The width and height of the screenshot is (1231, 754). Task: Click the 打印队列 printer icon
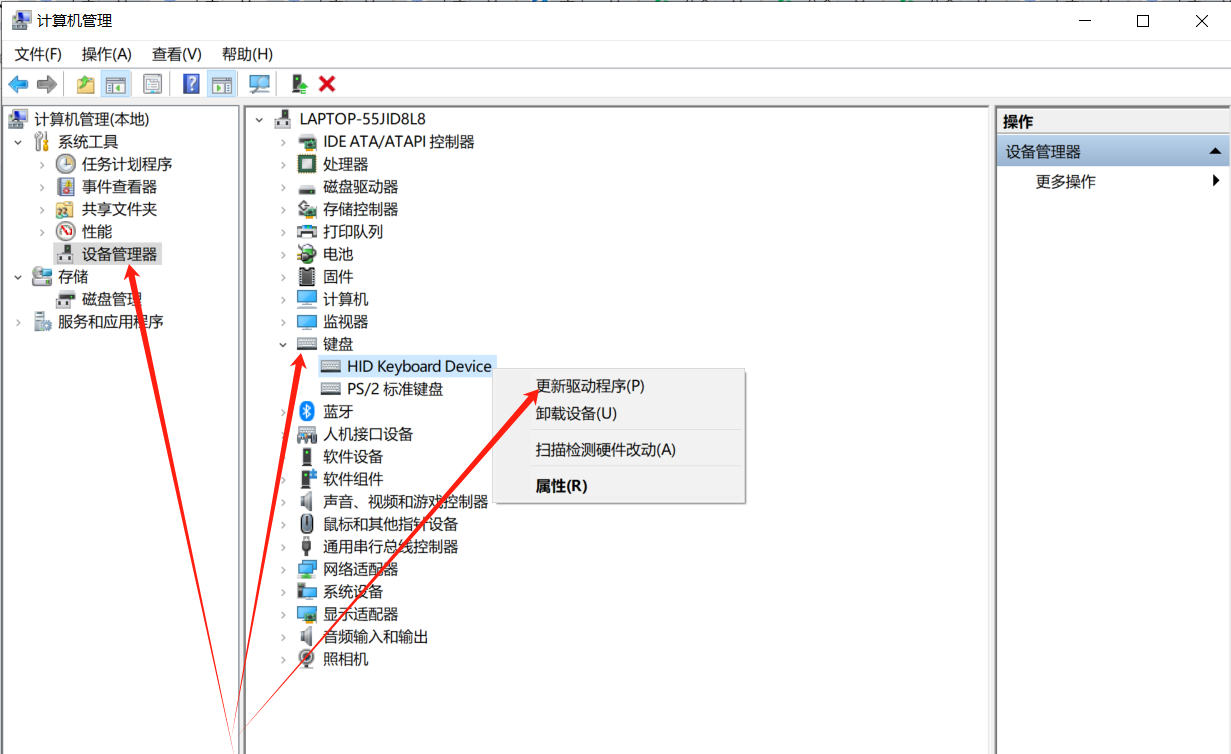(307, 232)
